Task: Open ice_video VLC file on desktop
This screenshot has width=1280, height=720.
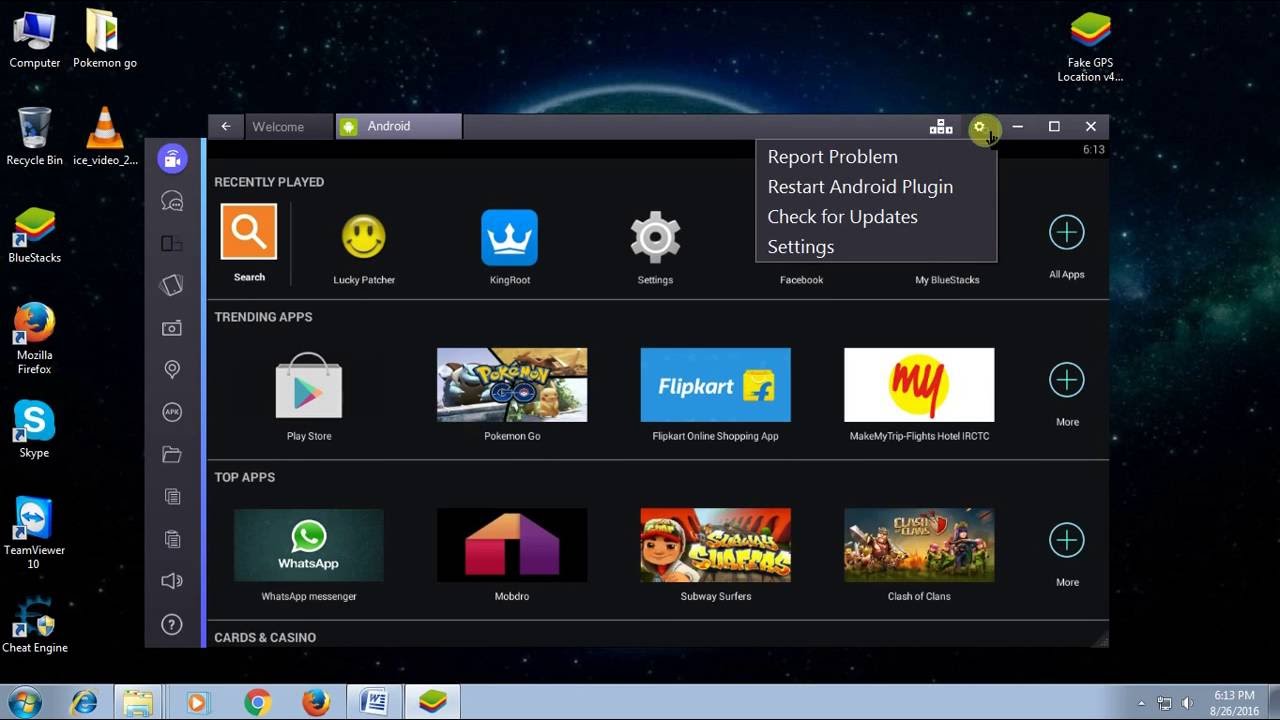Action: pos(105,136)
